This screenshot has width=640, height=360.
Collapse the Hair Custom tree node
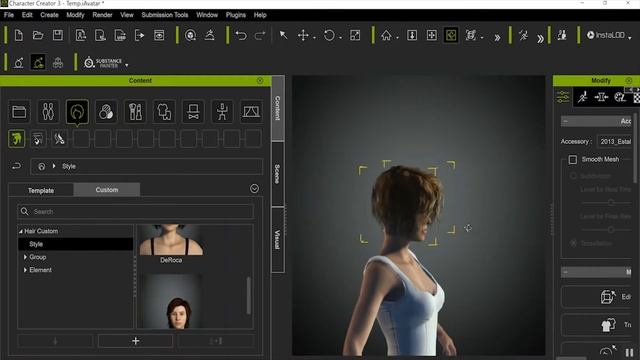pyautogui.click(x=20, y=231)
